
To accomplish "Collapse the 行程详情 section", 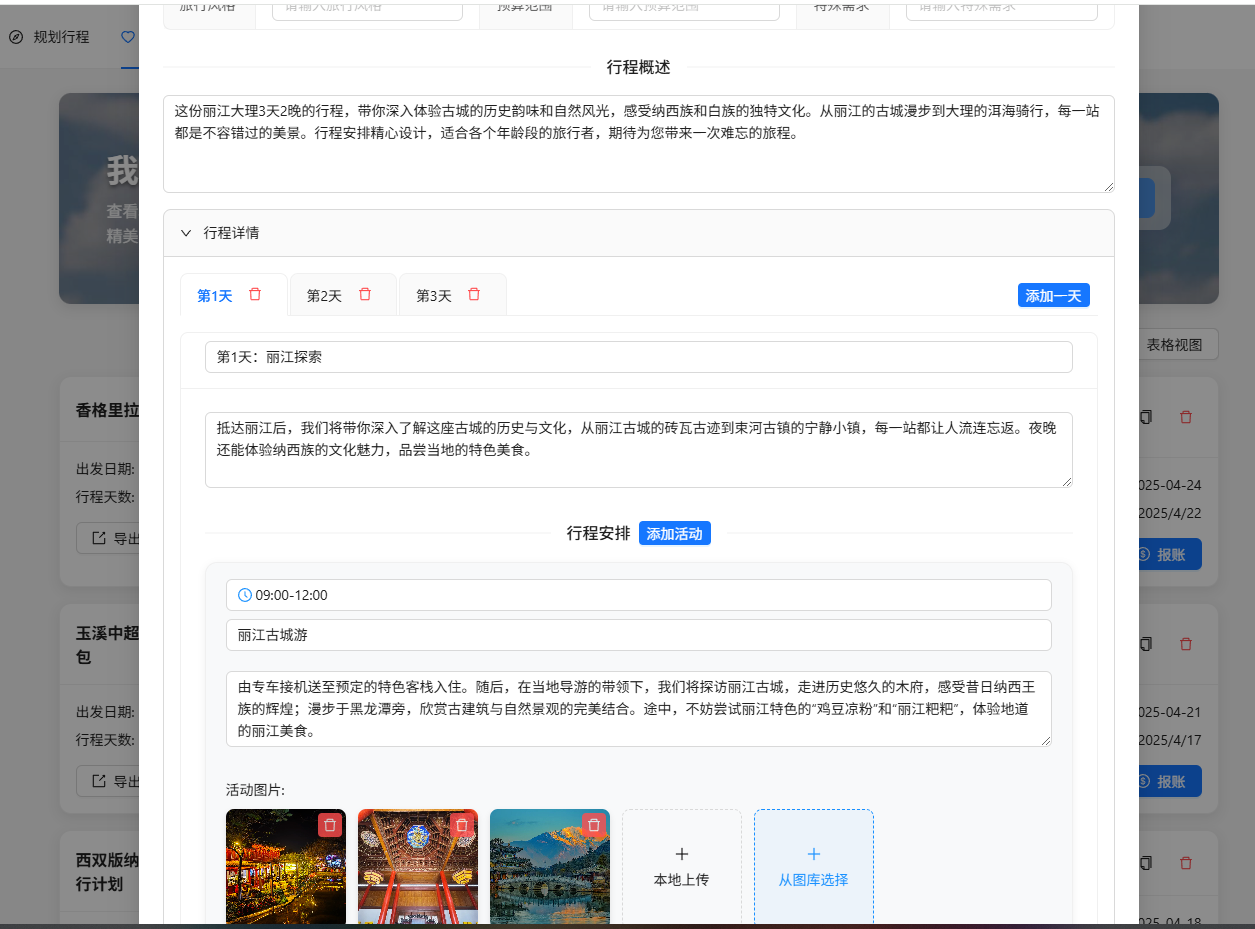I will (x=186, y=232).
